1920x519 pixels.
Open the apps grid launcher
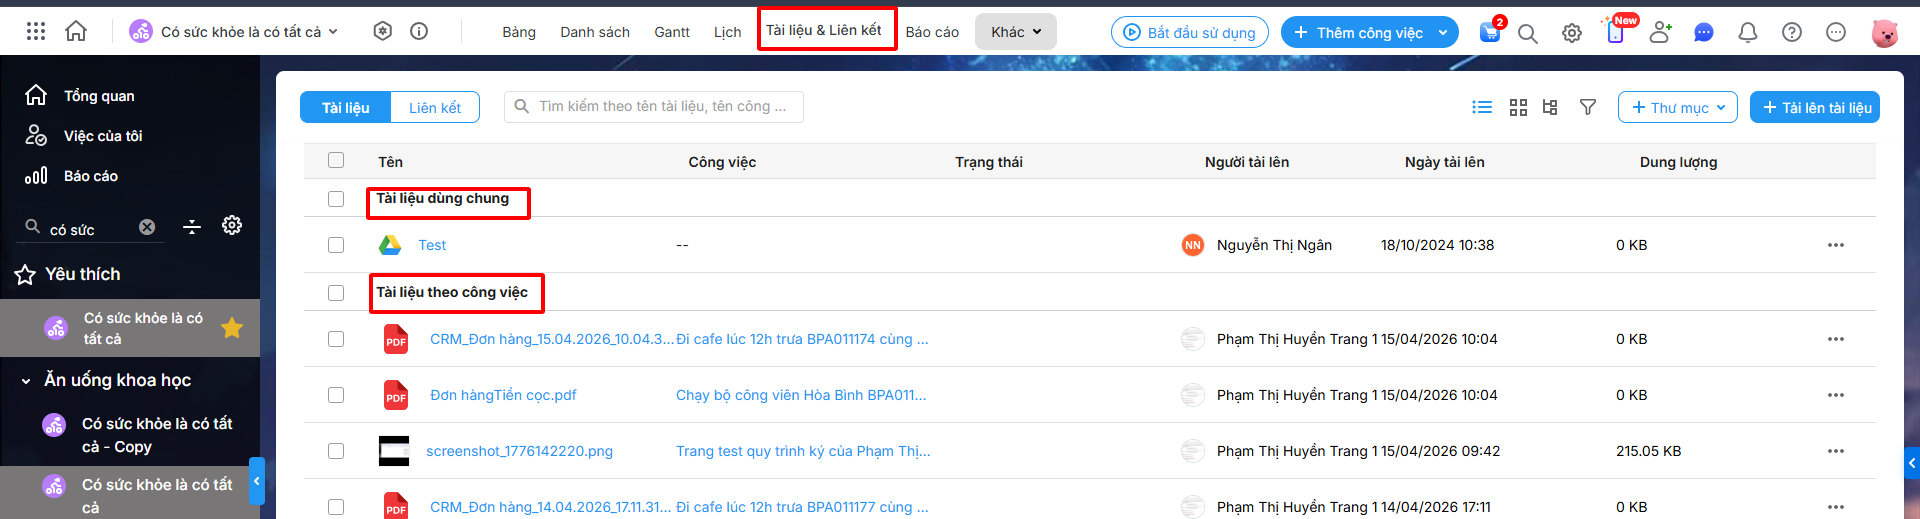pos(36,32)
